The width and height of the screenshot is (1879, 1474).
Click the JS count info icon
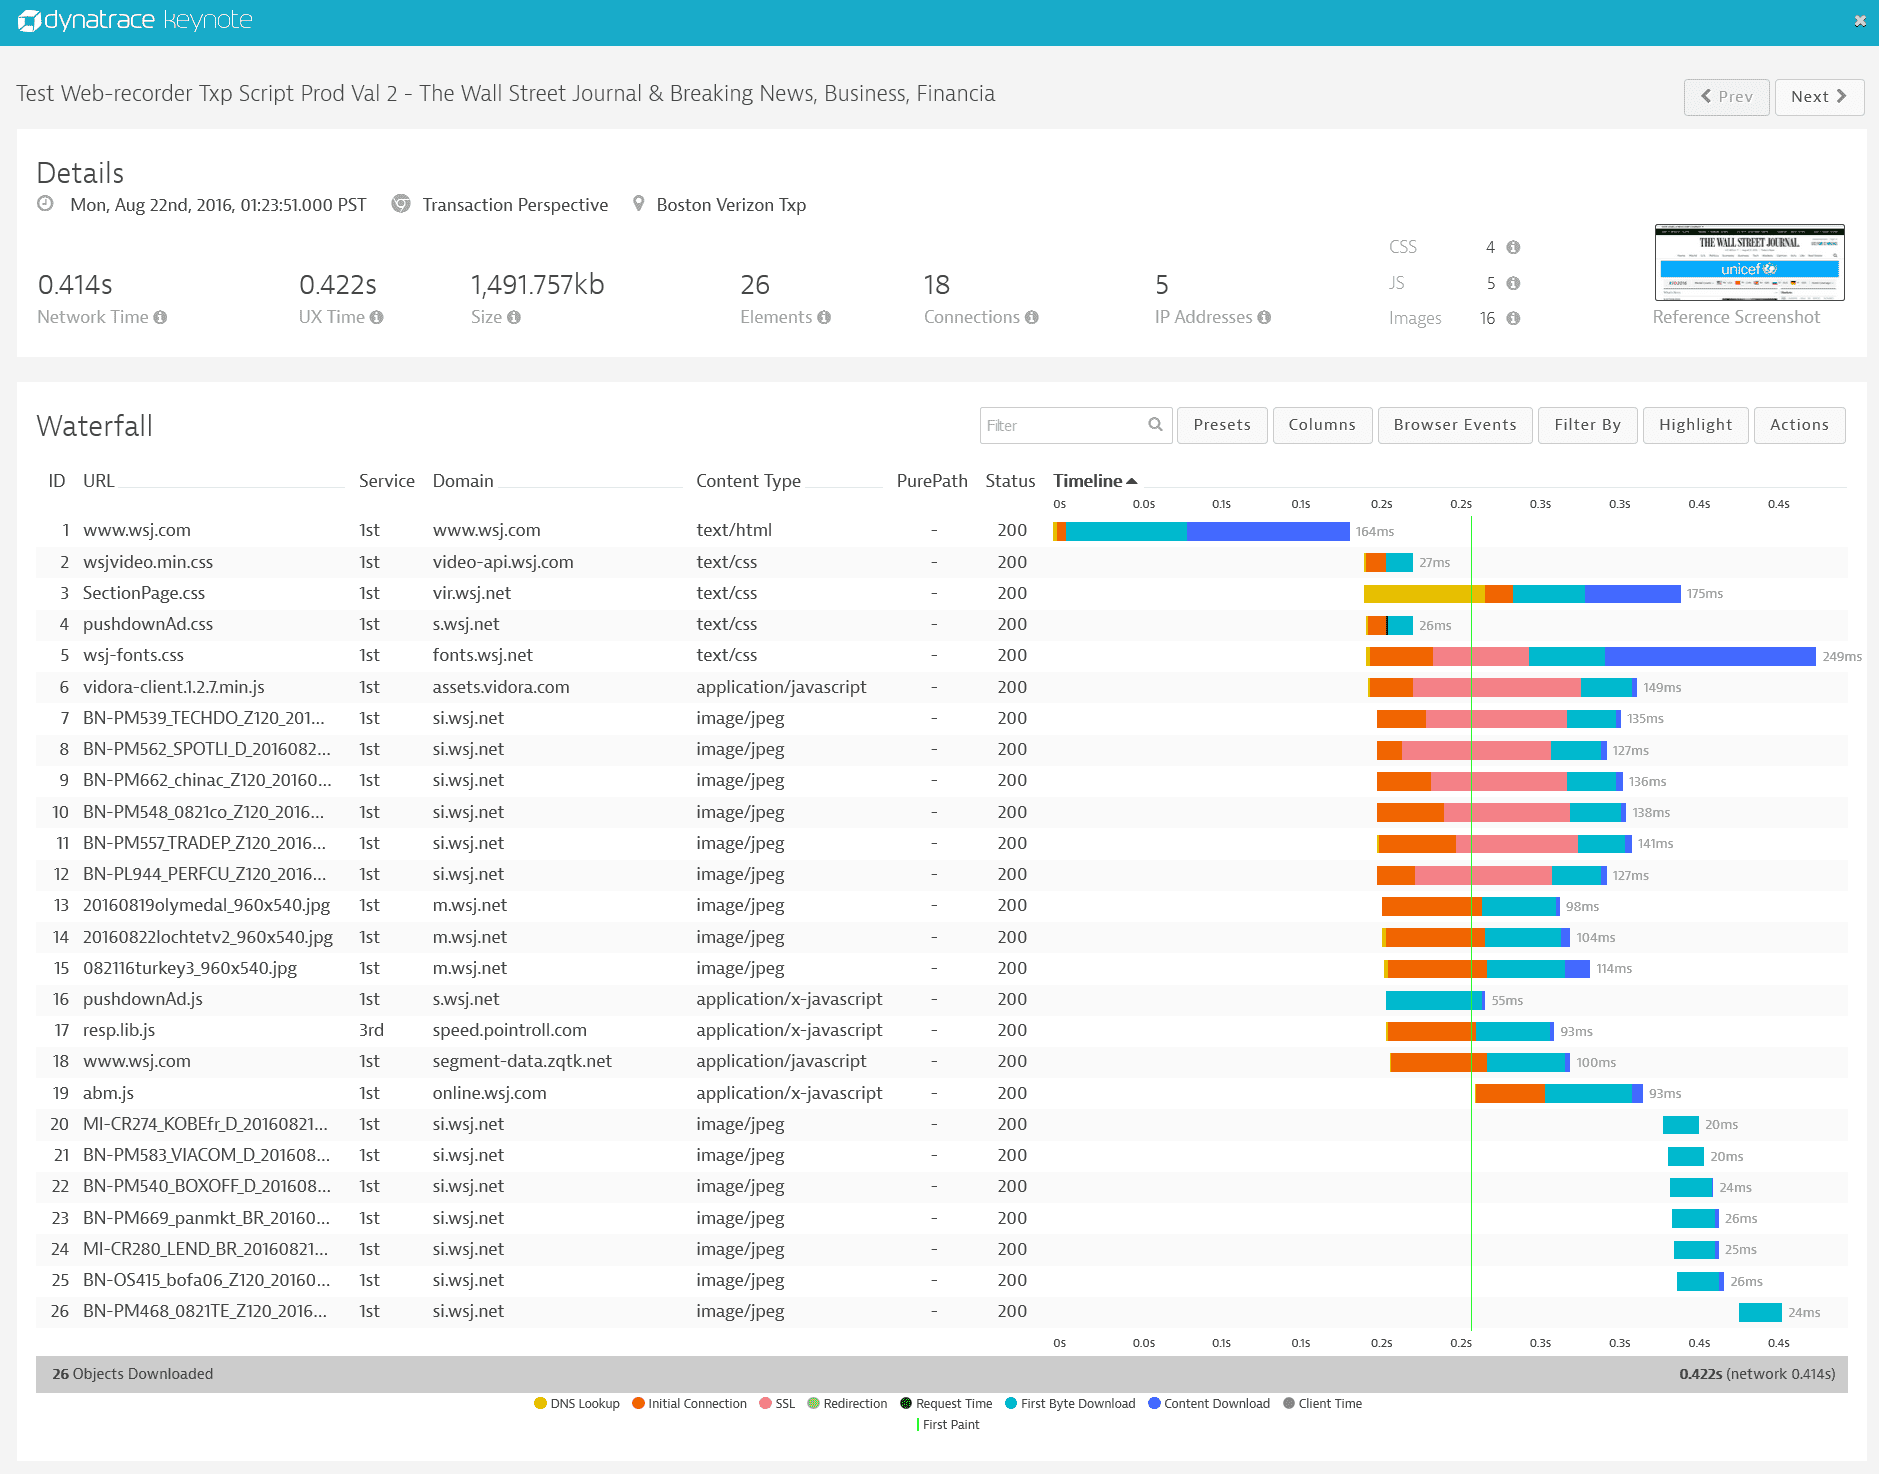tap(1513, 283)
